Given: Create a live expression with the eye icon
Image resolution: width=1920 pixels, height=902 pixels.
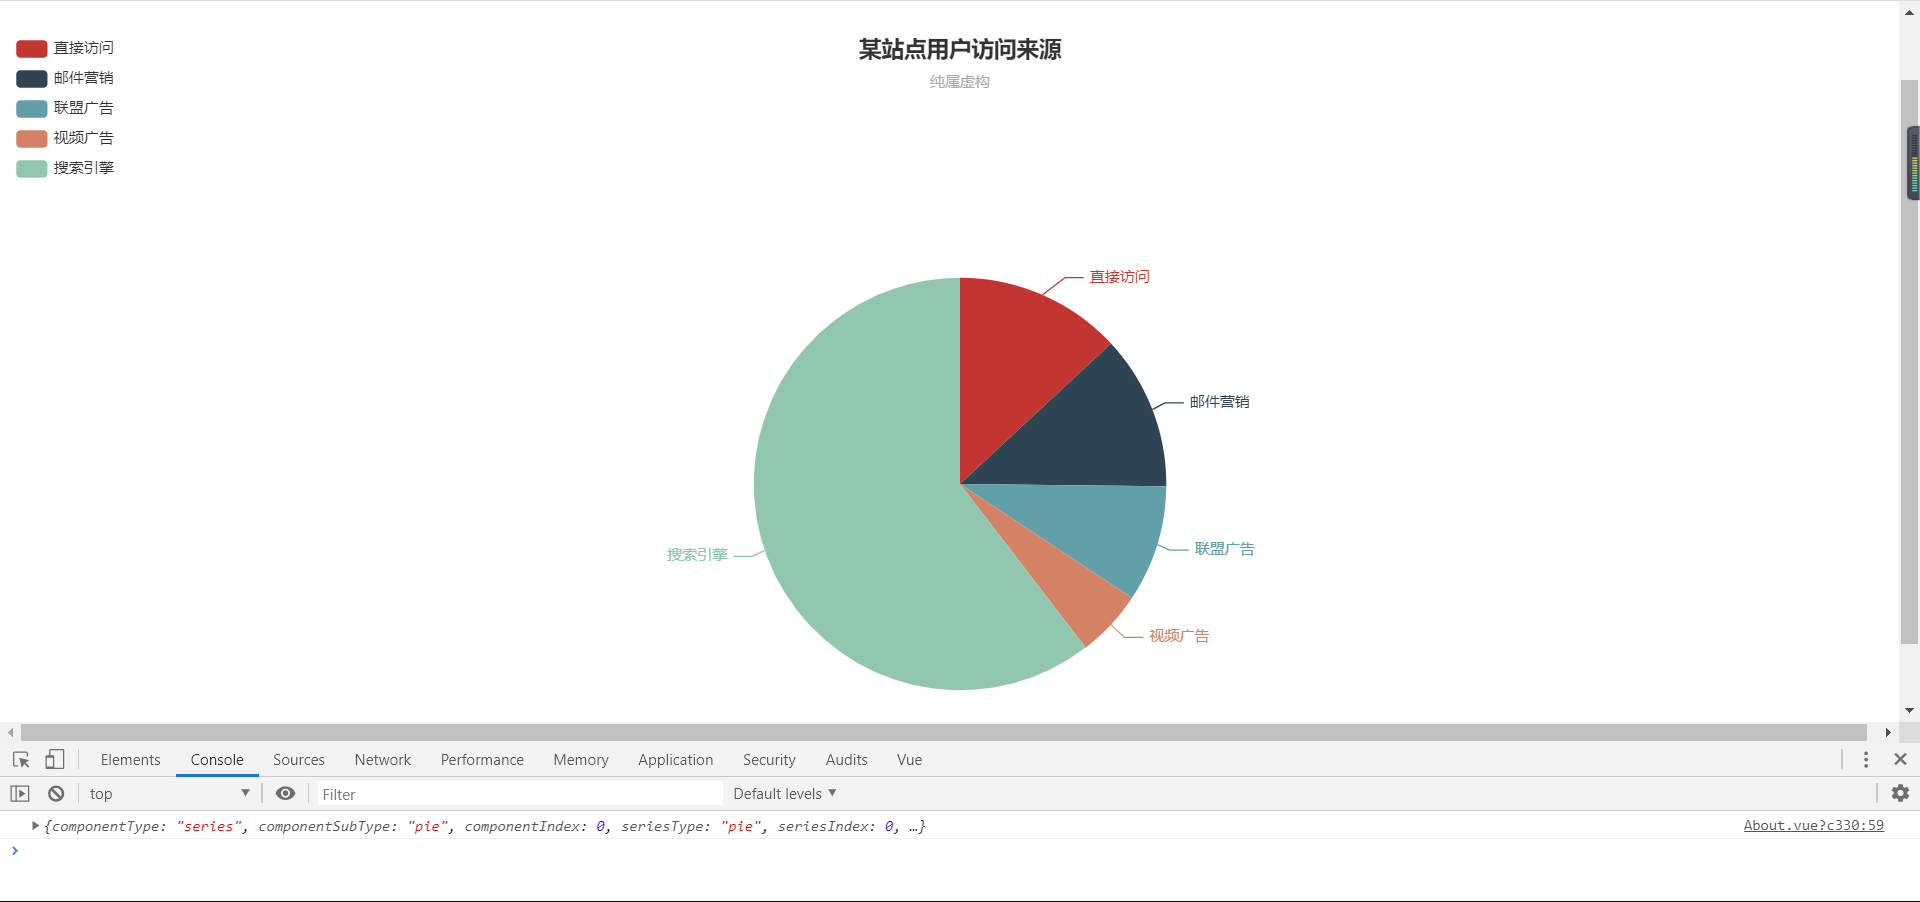Looking at the screenshot, I should (x=285, y=793).
